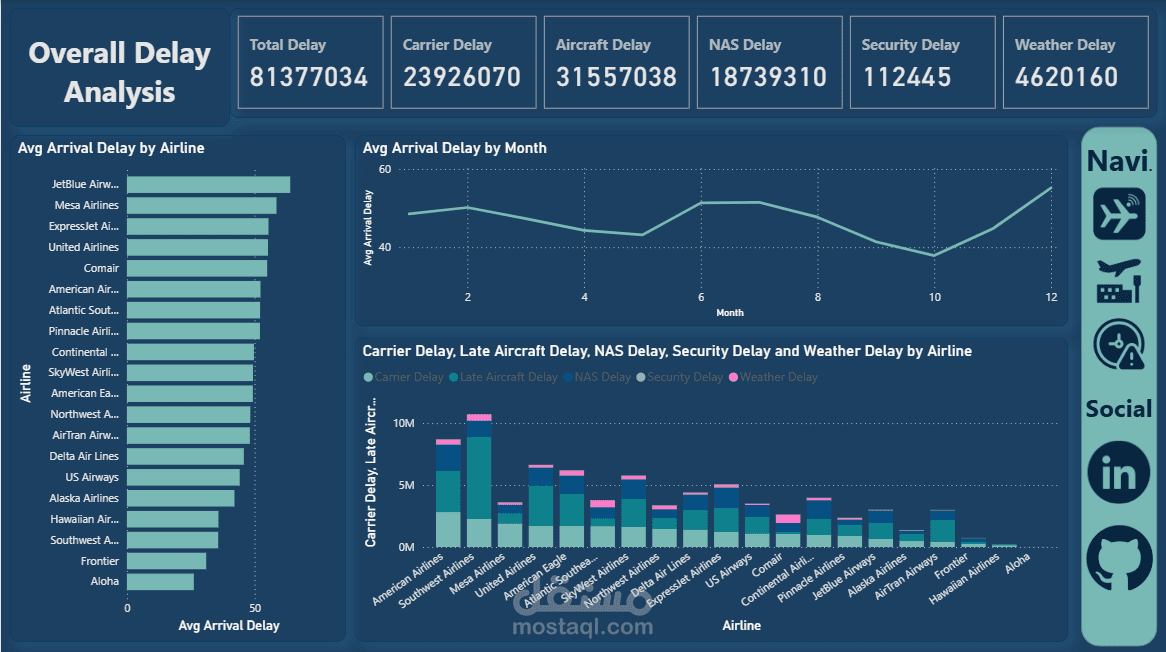The image size is (1166, 652).
Task: Click United Airlines stacked column
Action: (541, 507)
